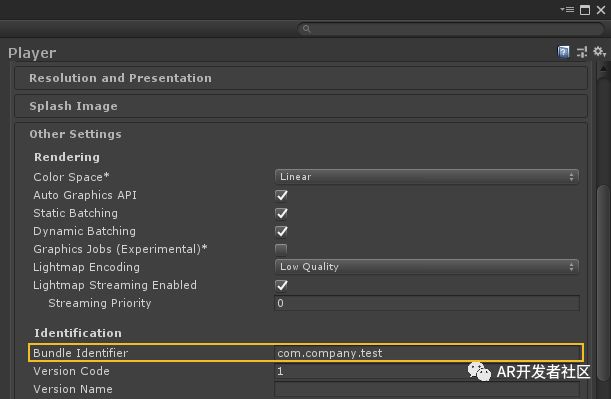
Task: Open the Lightmap Encoding dropdown
Action: (427, 267)
